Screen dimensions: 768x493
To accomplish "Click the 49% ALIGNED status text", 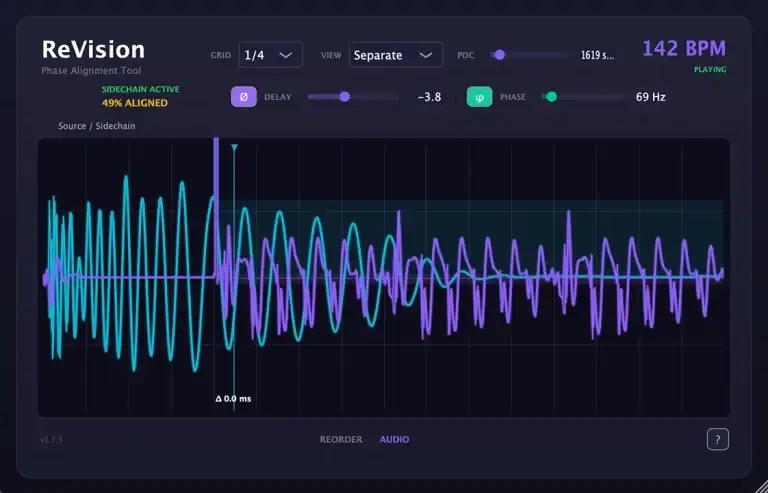I will point(135,103).
